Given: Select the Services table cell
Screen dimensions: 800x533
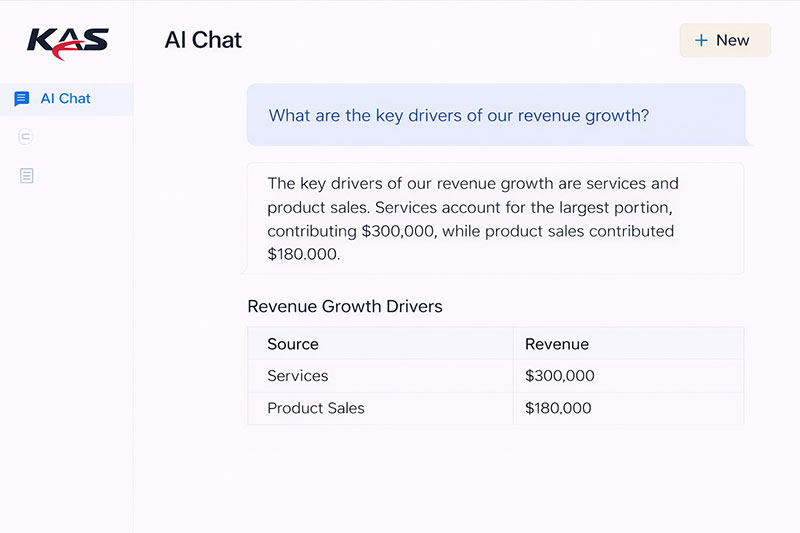Looking at the screenshot, I should tap(298, 376).
